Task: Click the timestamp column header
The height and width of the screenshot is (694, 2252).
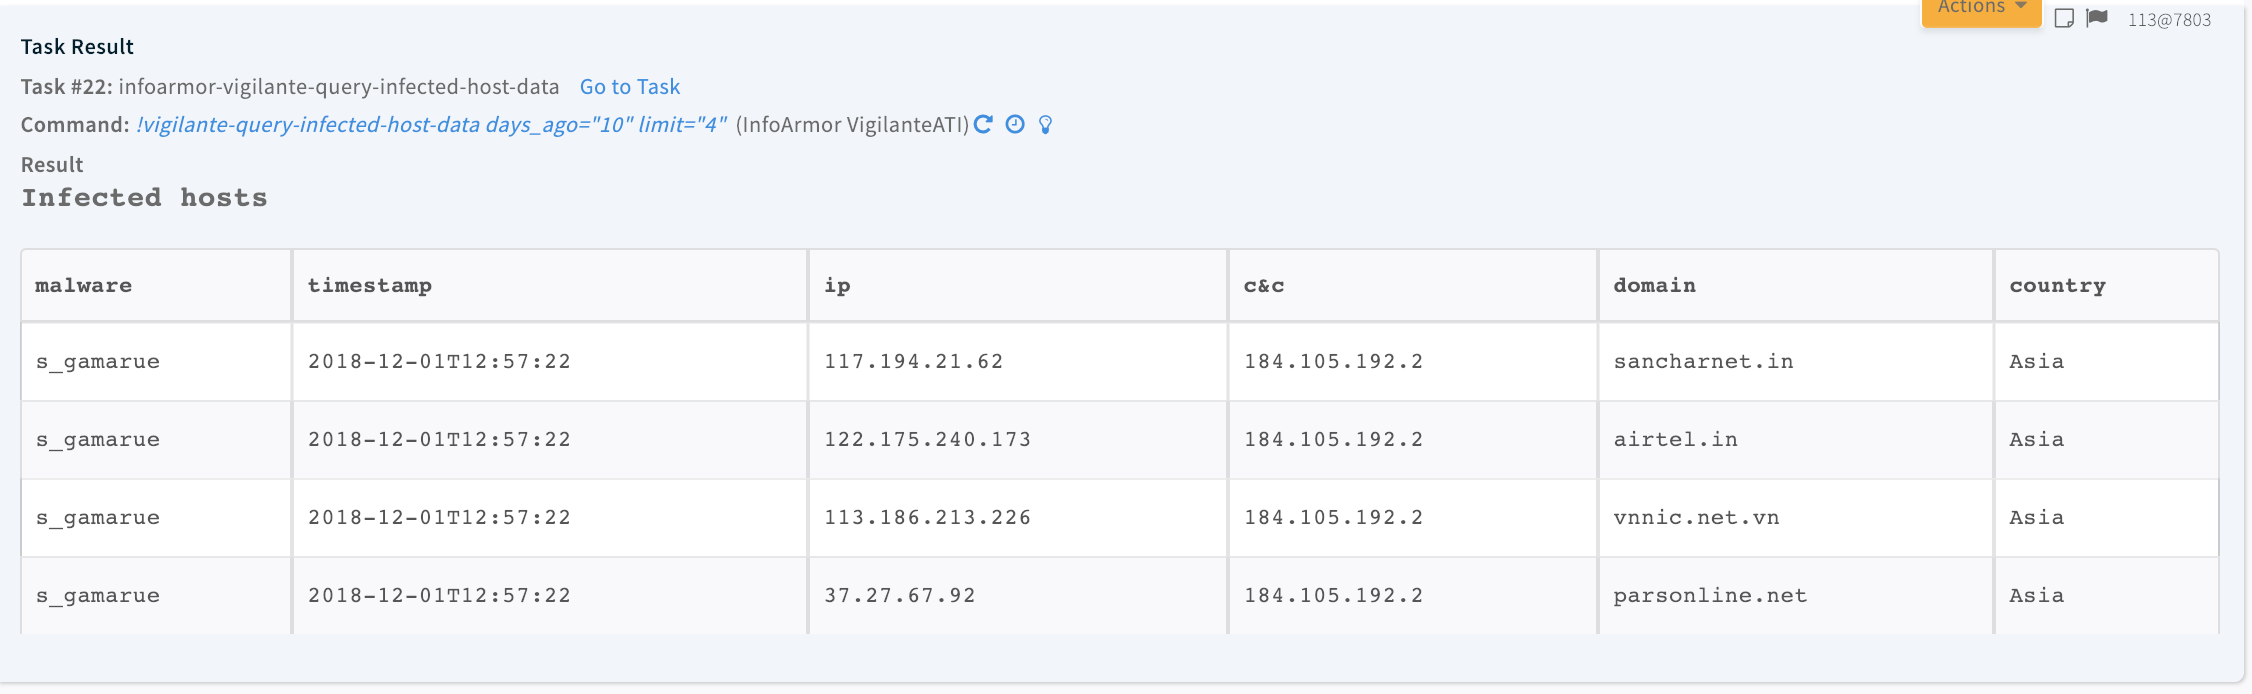Action: click(x=370, y=286)
